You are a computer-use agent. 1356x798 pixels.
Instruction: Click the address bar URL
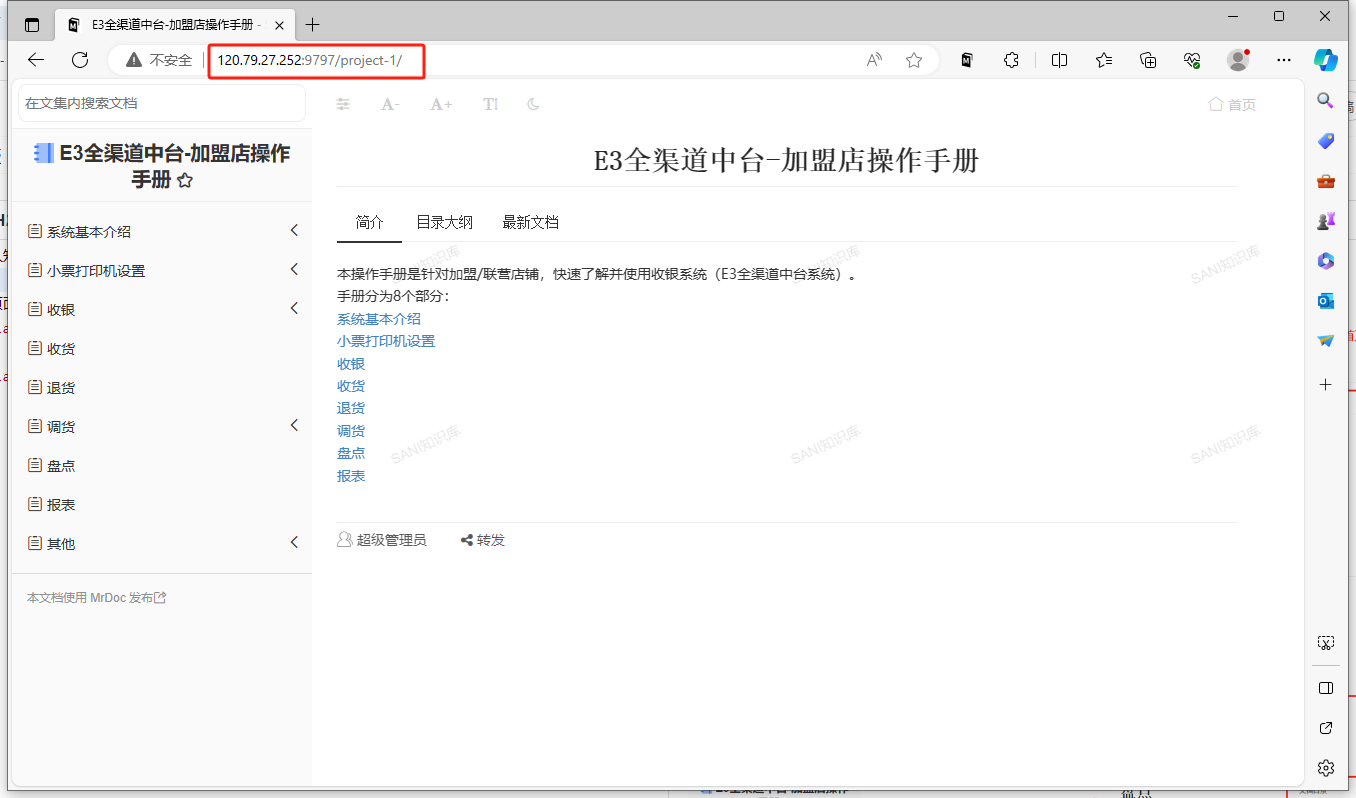[x=310, y=60]
